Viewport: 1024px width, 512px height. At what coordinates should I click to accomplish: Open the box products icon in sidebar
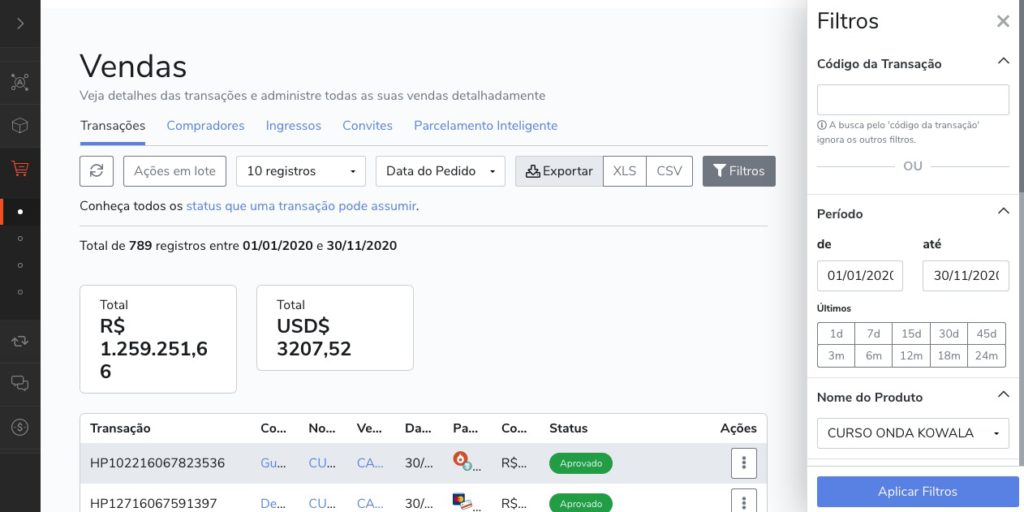(20, 125)
